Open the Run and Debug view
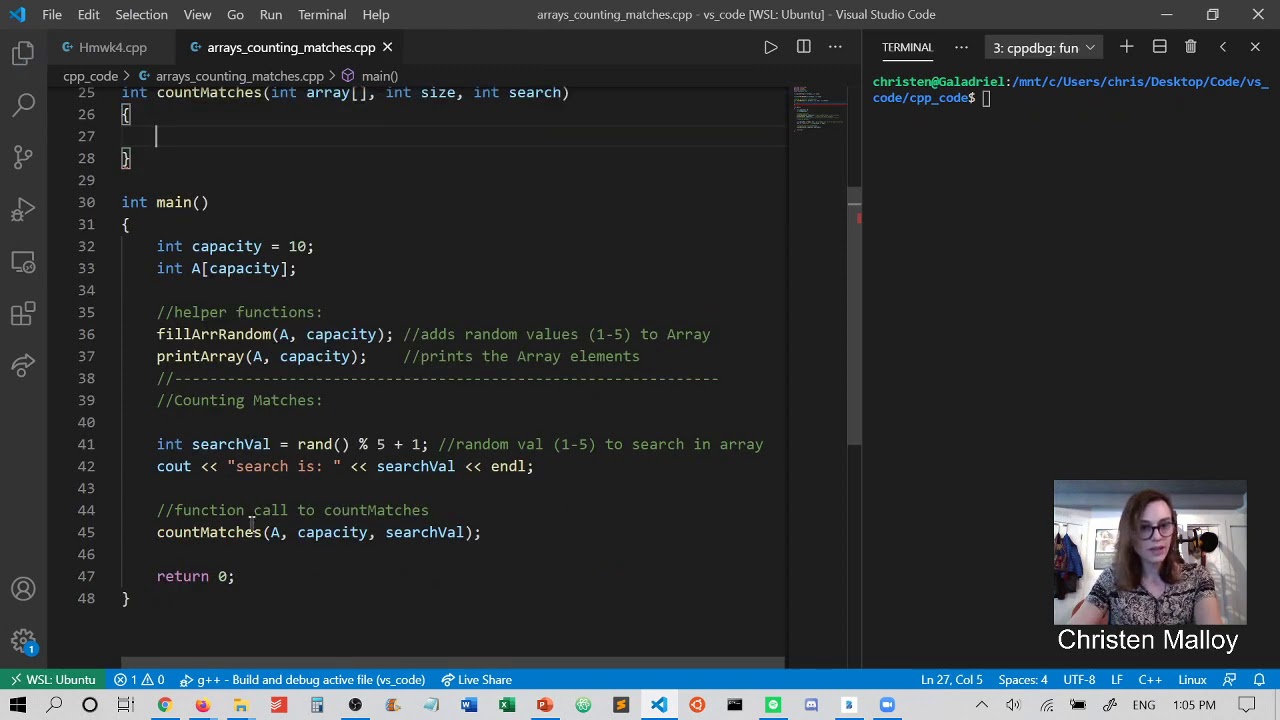The width and height of the screenshot is (1280, 720). [24, 210]
